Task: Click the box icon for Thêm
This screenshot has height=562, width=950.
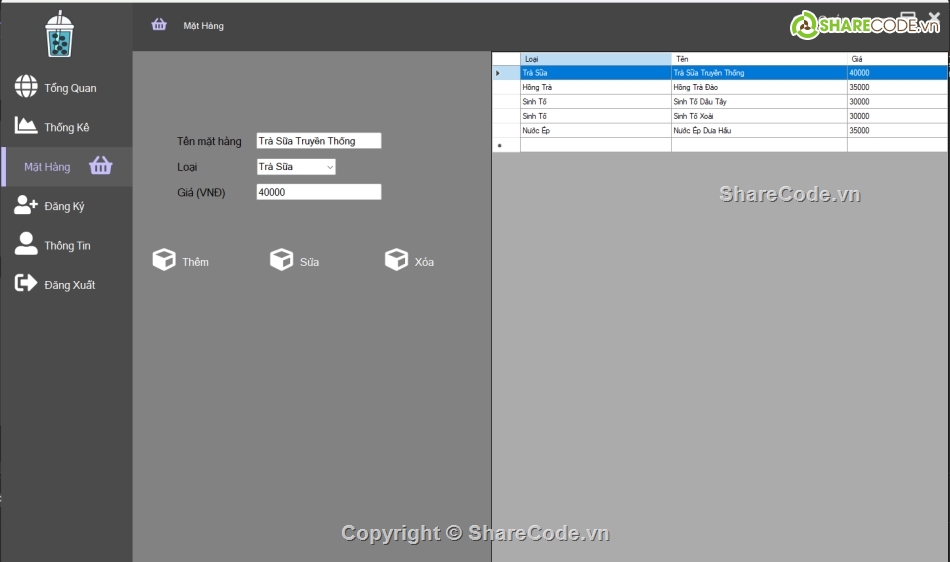Action: [x=164, y=260]
